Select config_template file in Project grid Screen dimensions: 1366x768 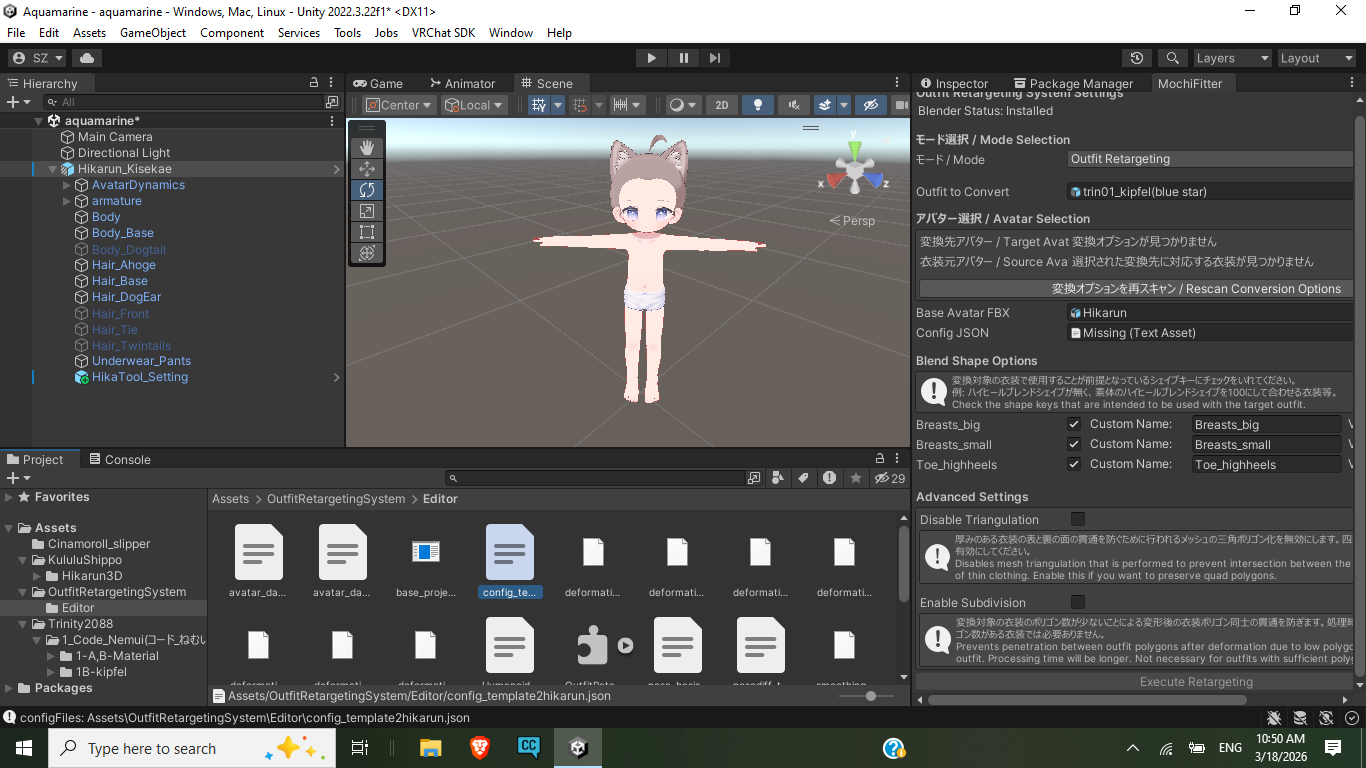tap(510, 561)
